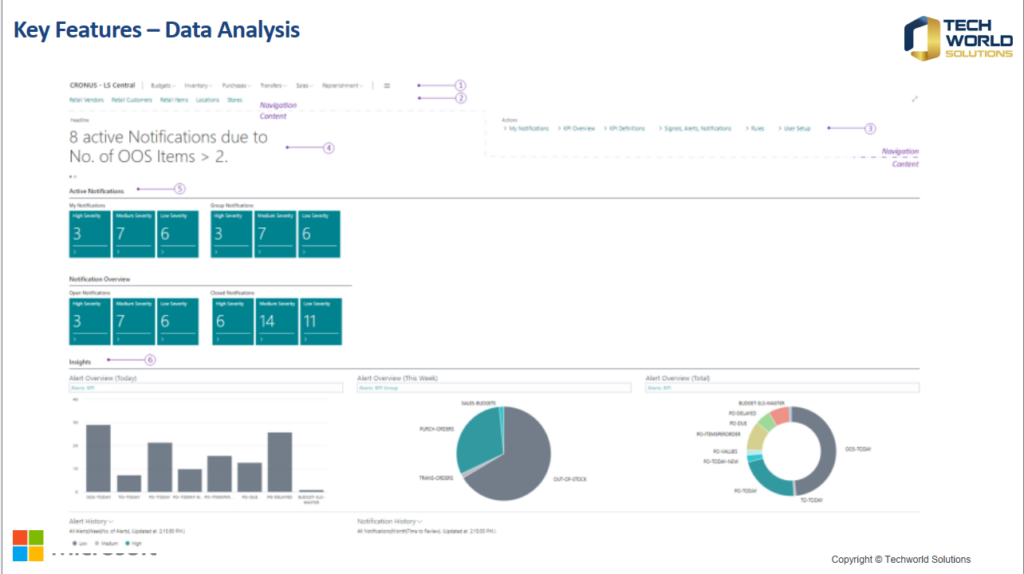Click the hamburger menu icon in navigation bar
Screen dimensions: 1024x574
387,86
